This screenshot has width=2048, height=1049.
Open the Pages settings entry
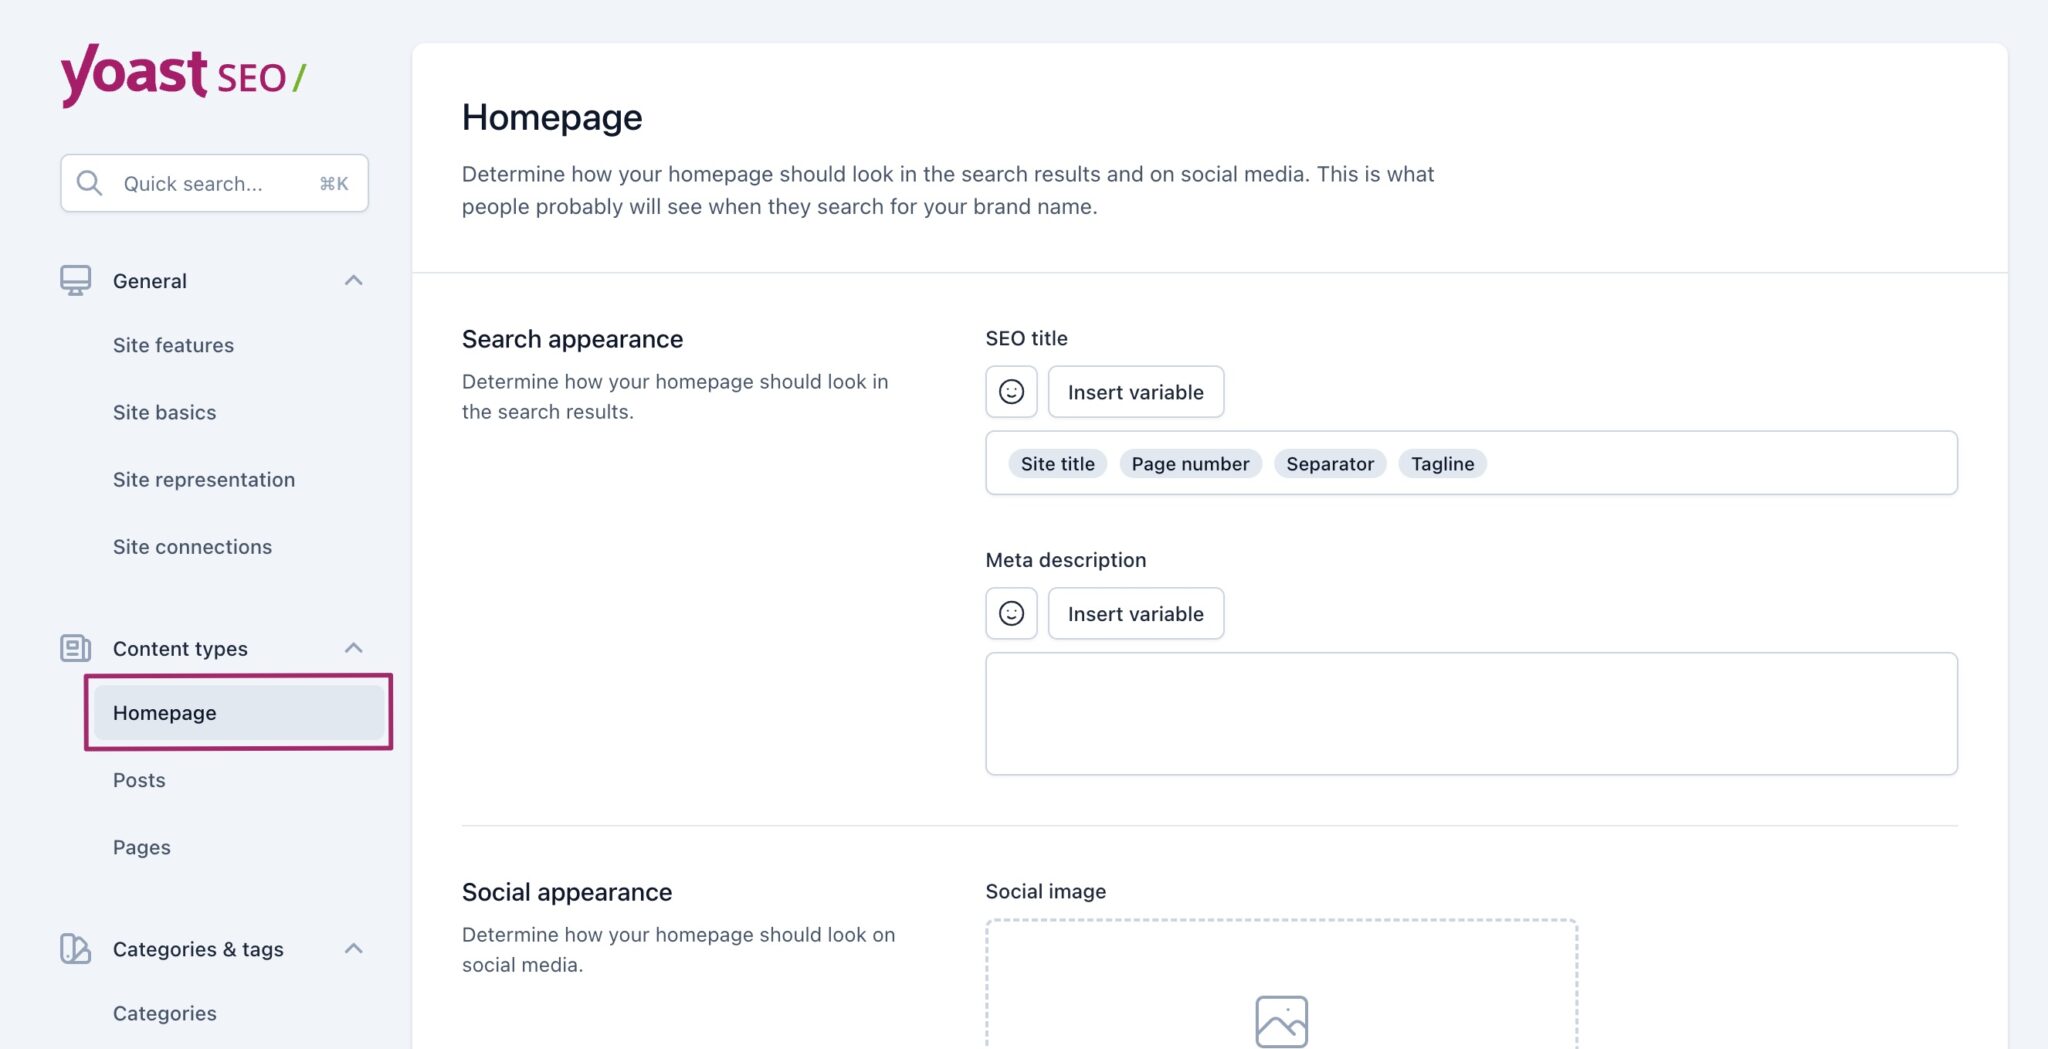click(142, 847)
